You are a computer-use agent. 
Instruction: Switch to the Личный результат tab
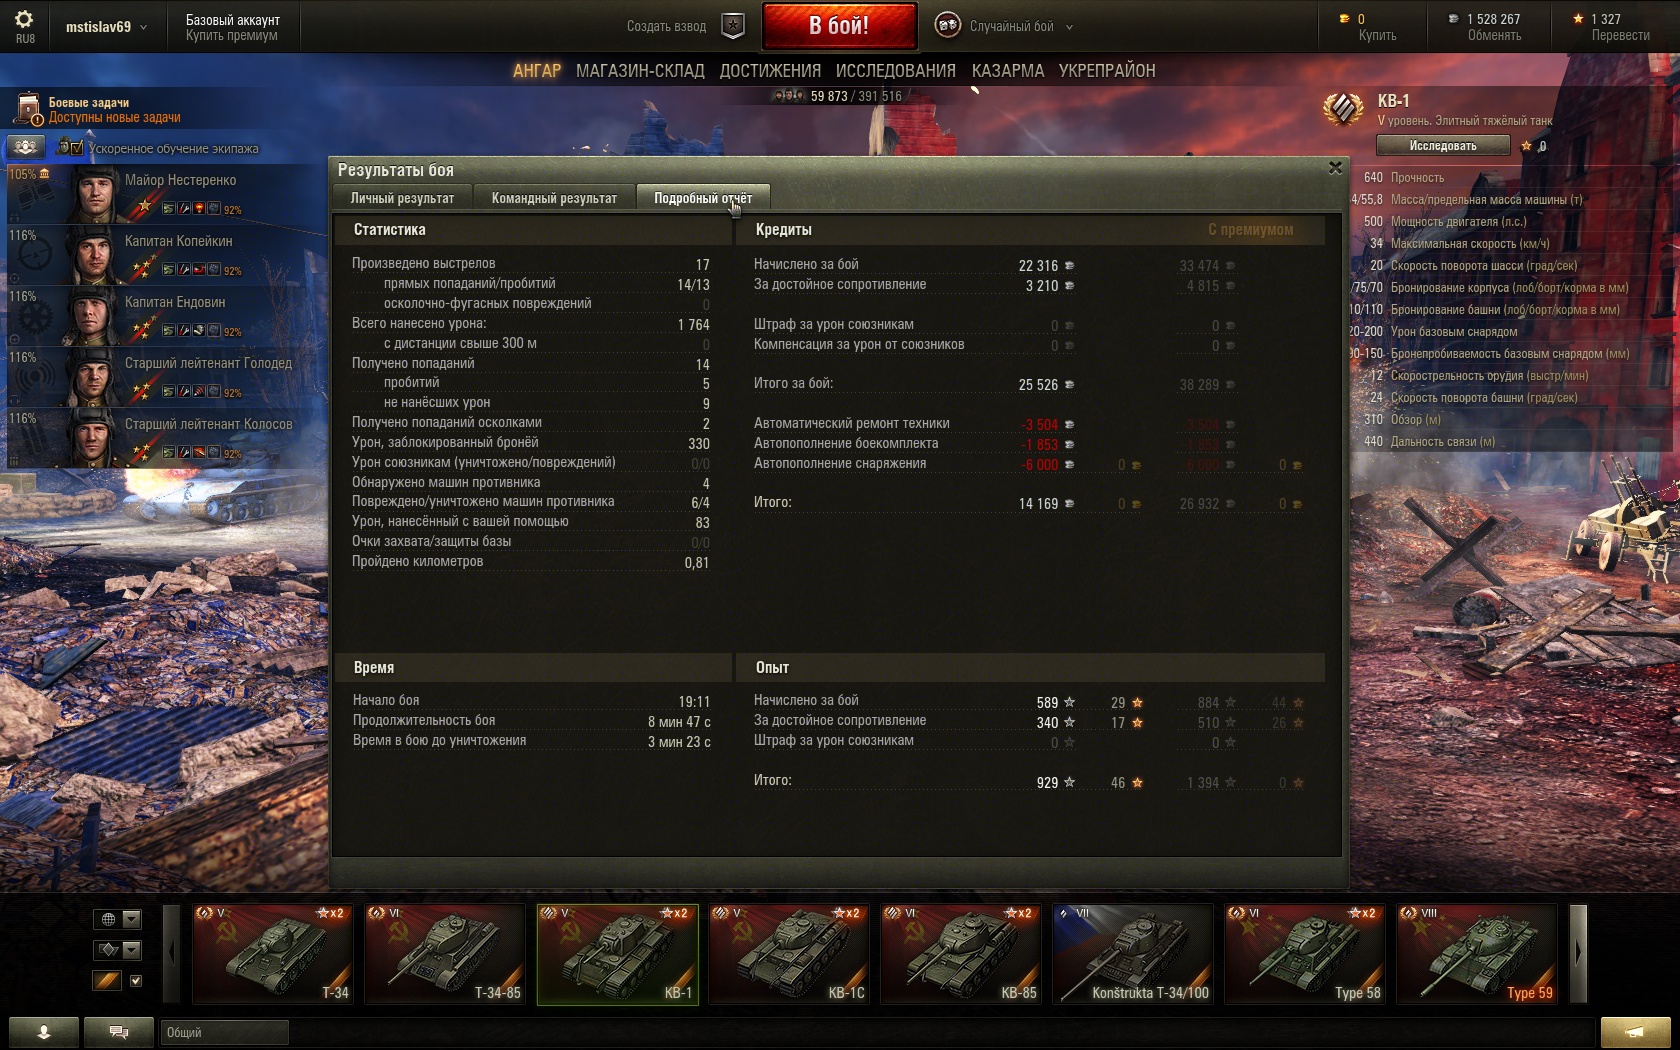[x=402, y=198]
